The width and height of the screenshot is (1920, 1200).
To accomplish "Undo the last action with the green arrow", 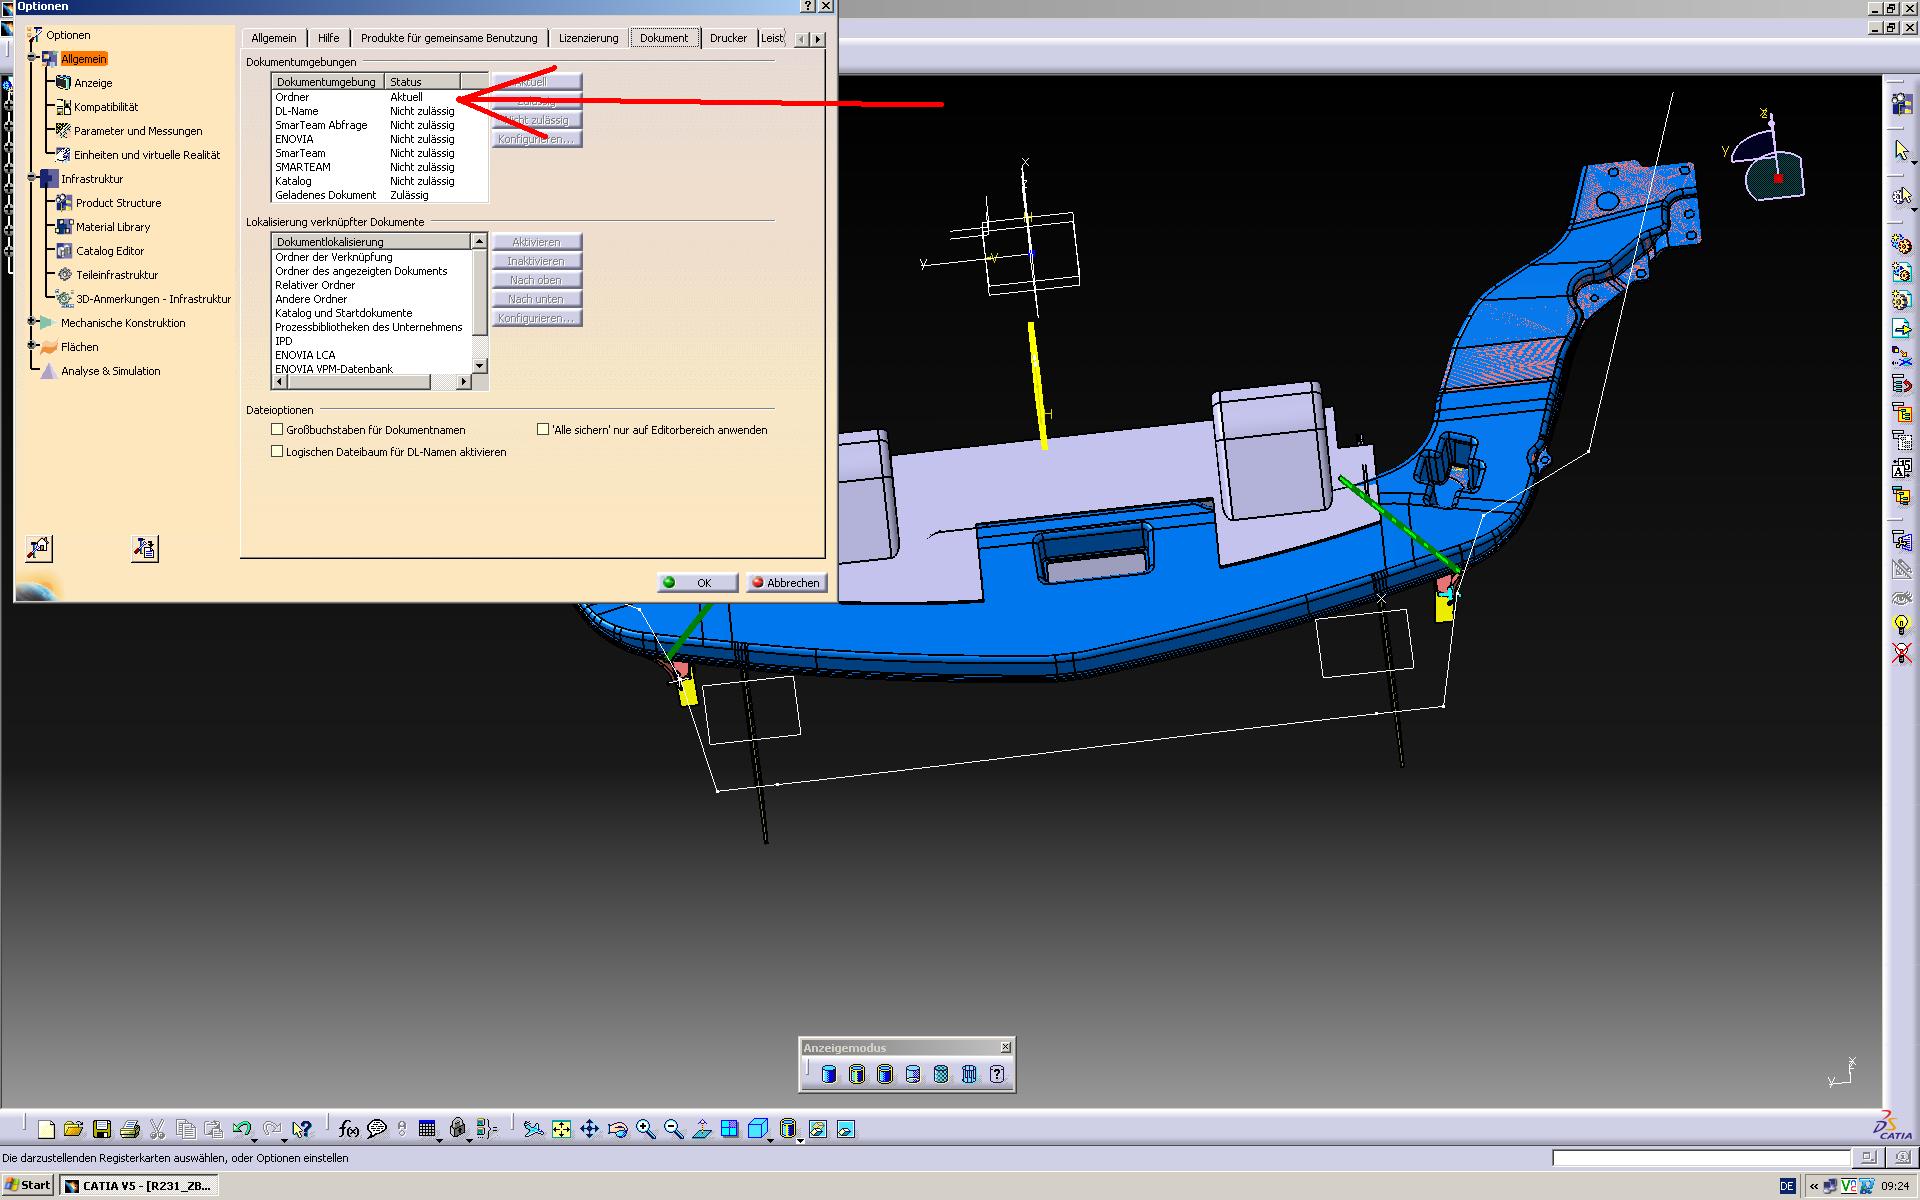I will point(241,1129).
